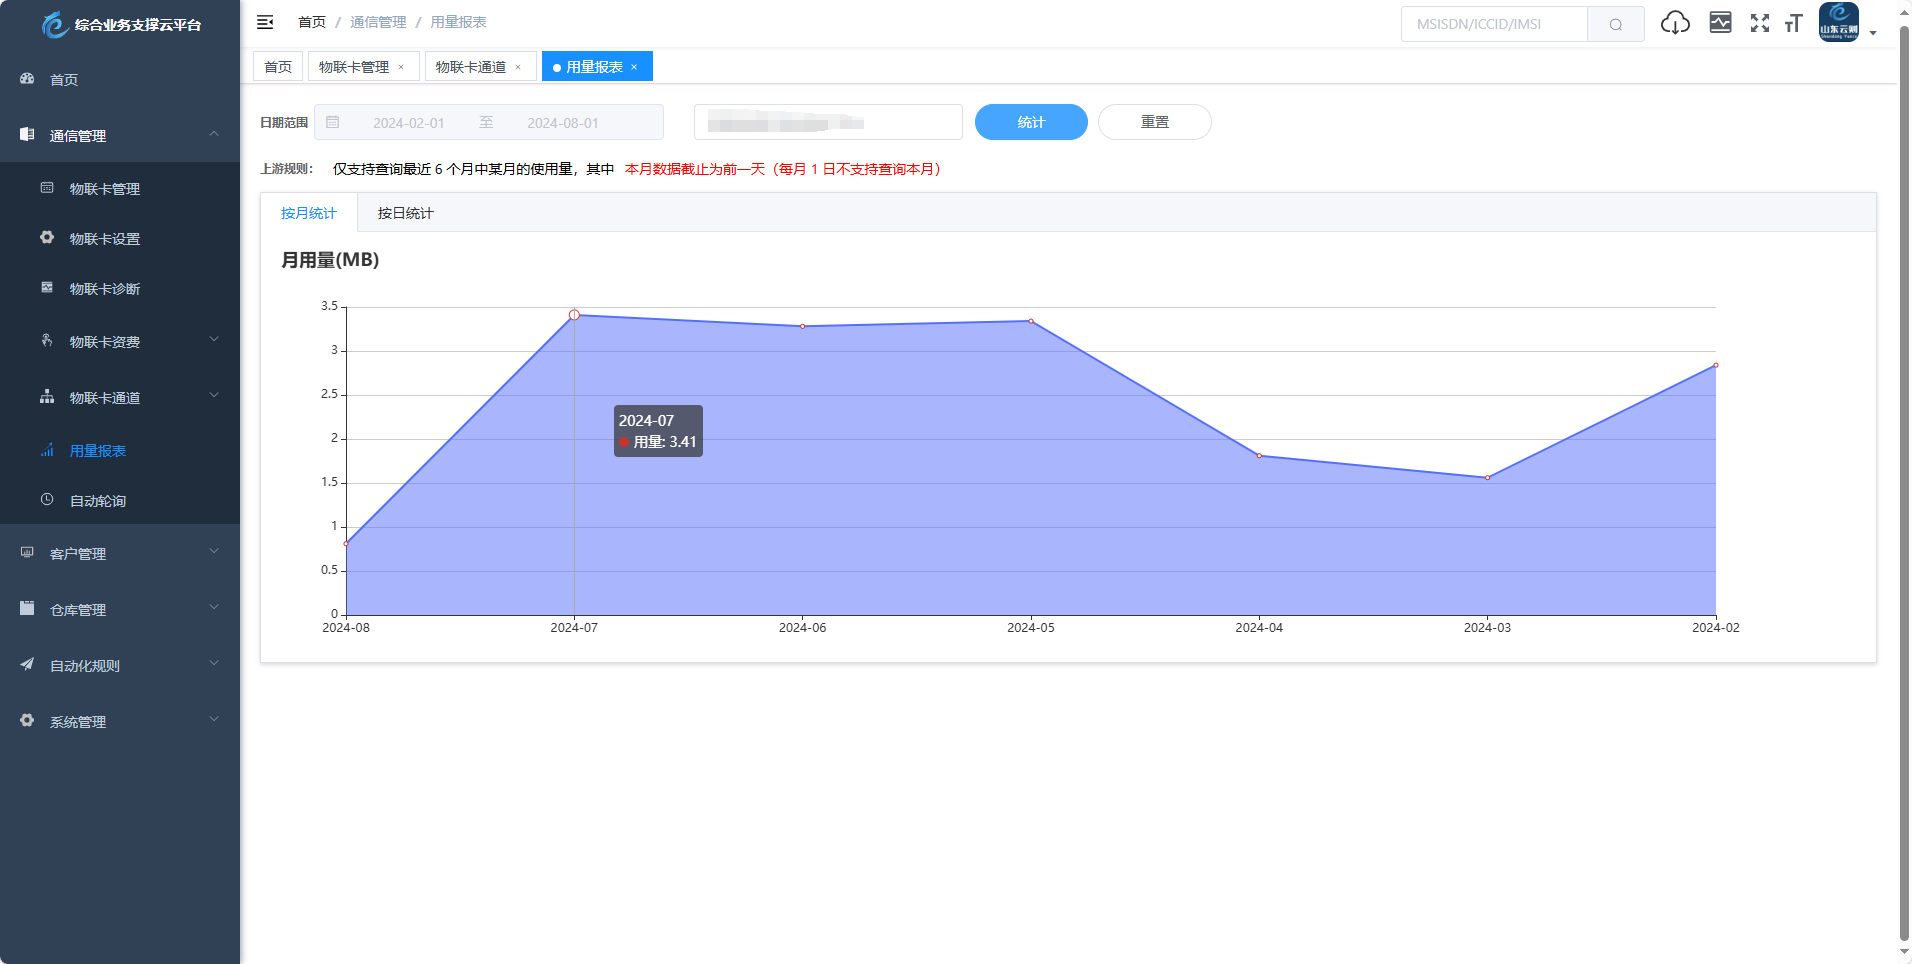The height and width of the screenshot is (964, 1912).
Task: Click 首页 in the breadcrumb
Action: tap(312, 22)
